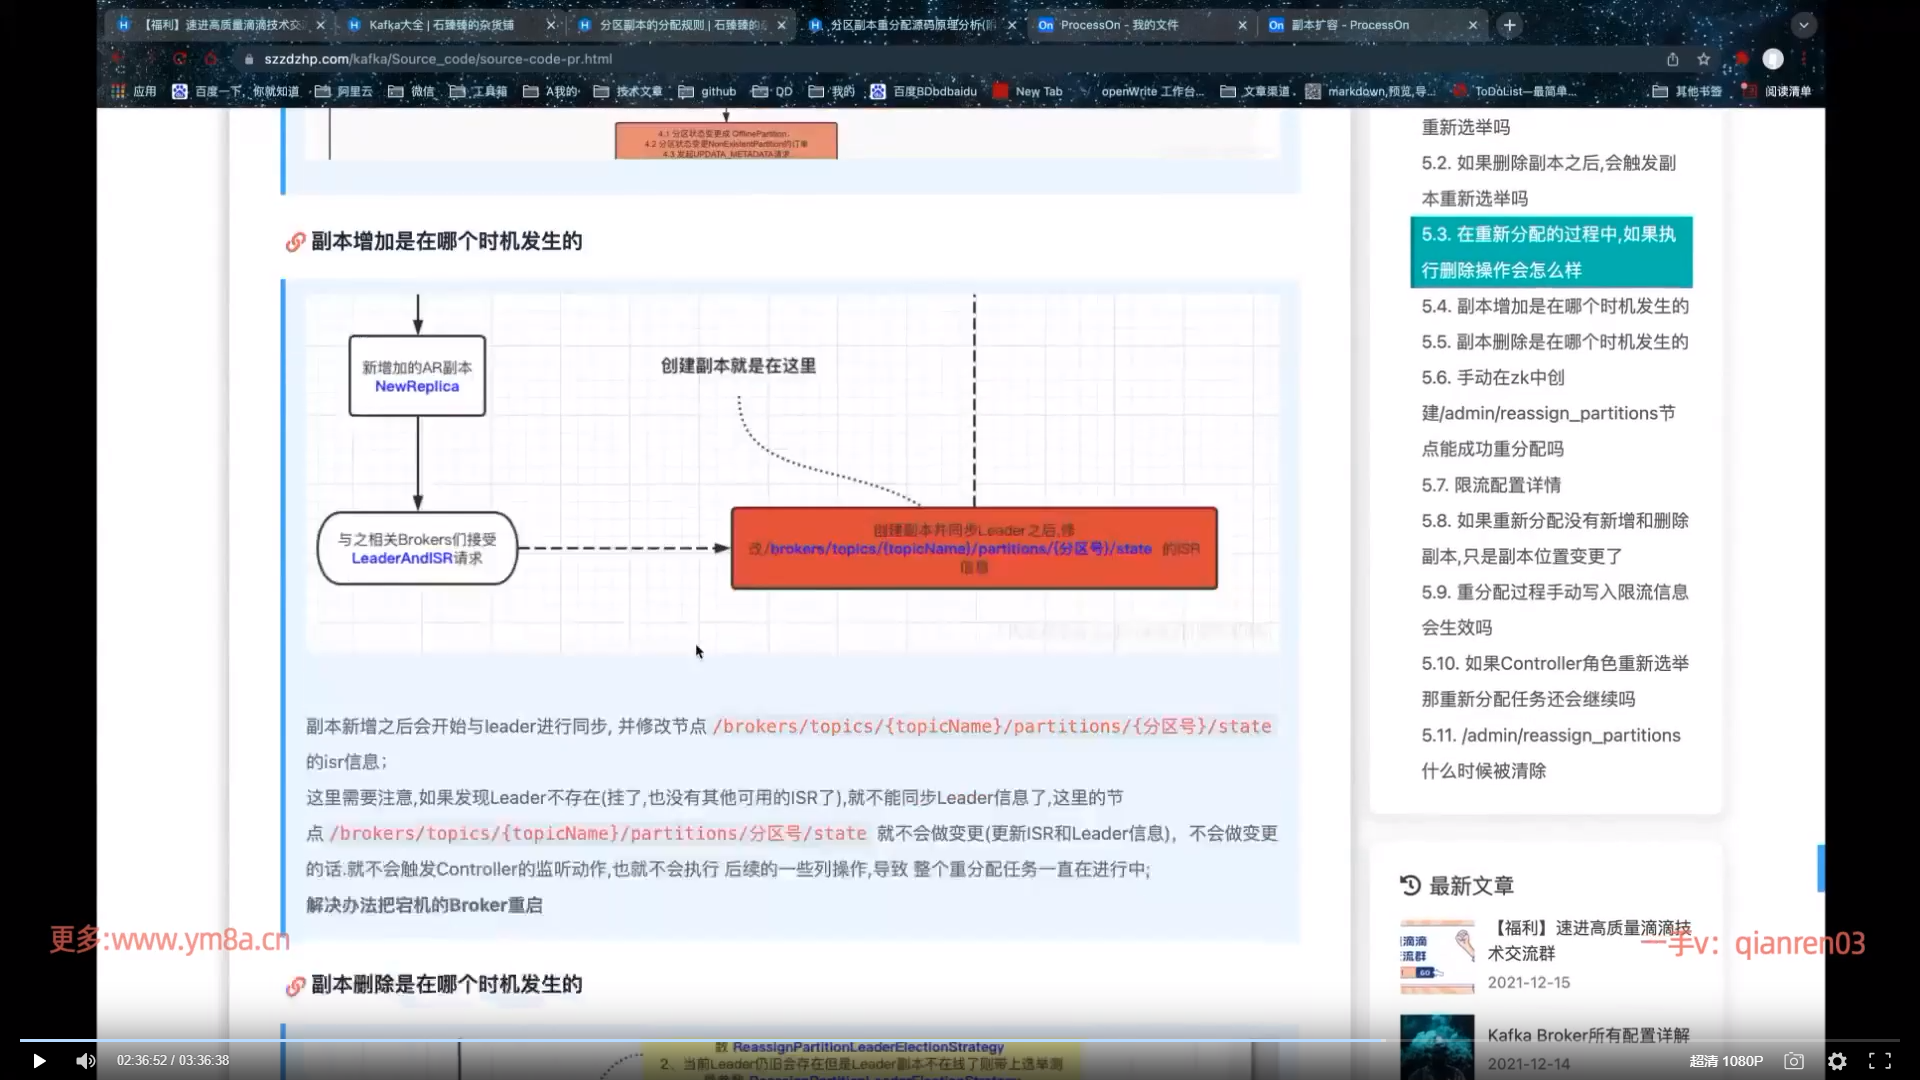Click anchor link icon beside 副本删除是在哪个时机发生的
The width and height of the screenshot is (1920, 1080).
(295, 986)
